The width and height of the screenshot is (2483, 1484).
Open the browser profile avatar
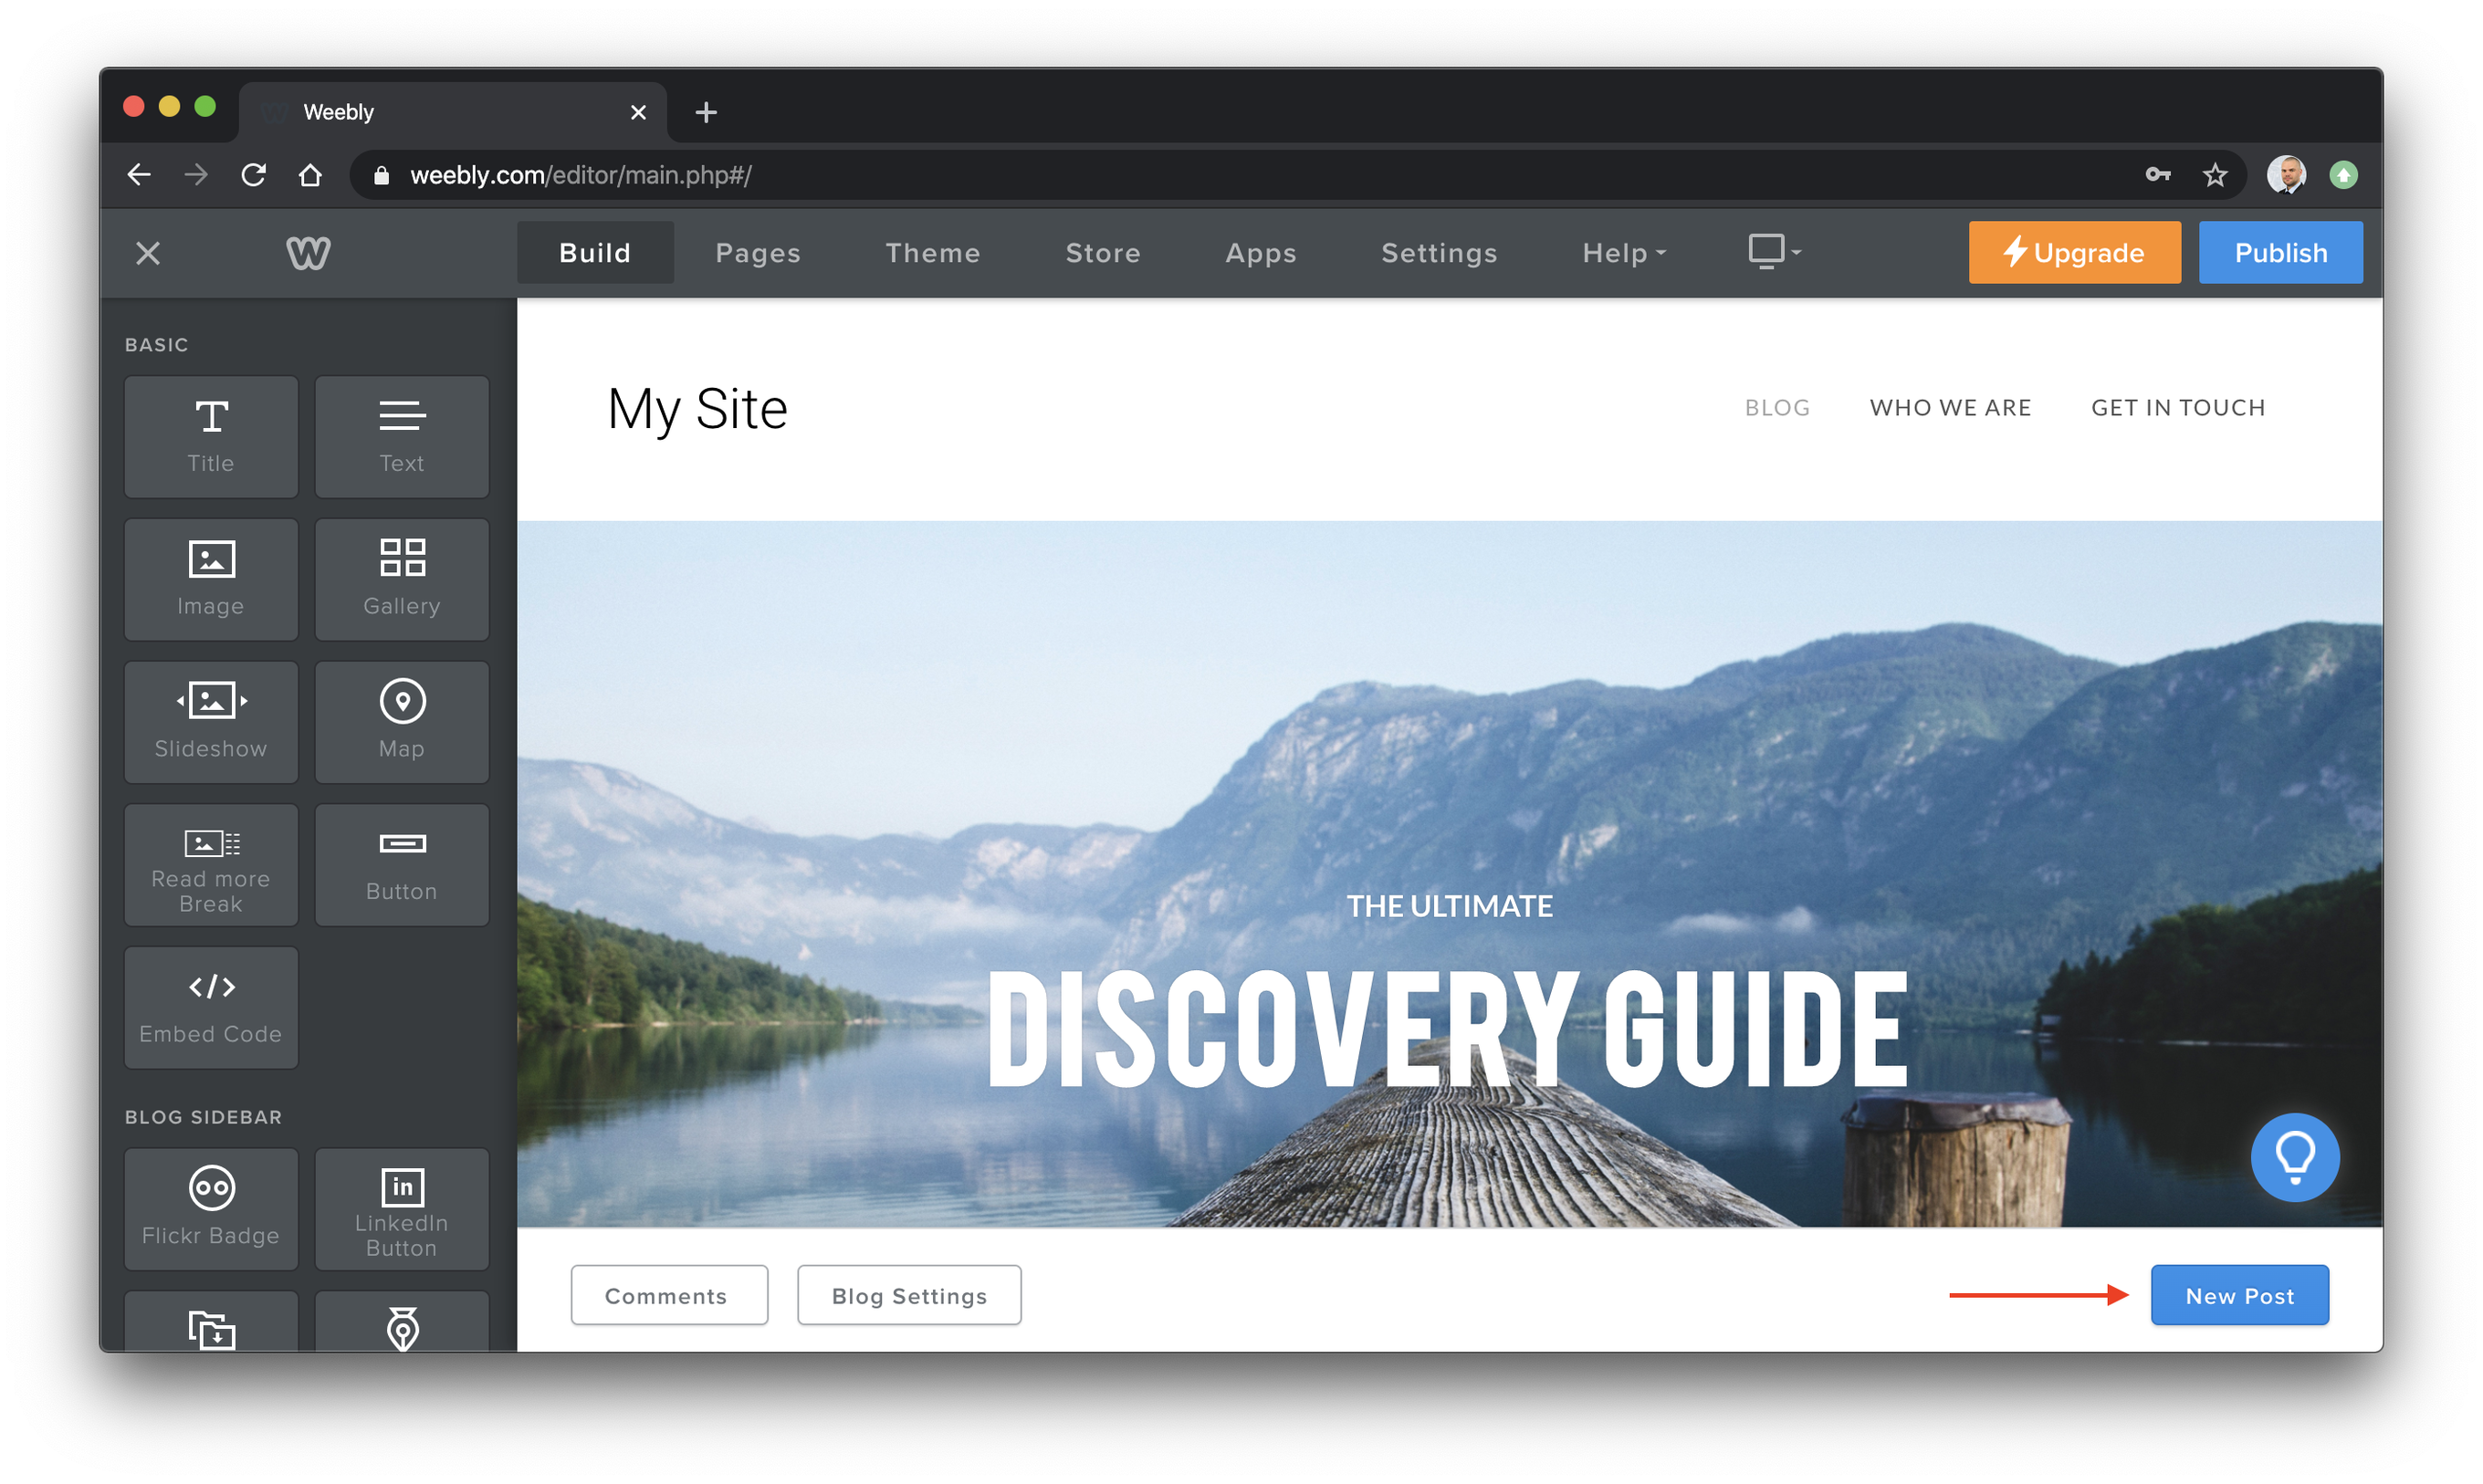coord(2286,175)
